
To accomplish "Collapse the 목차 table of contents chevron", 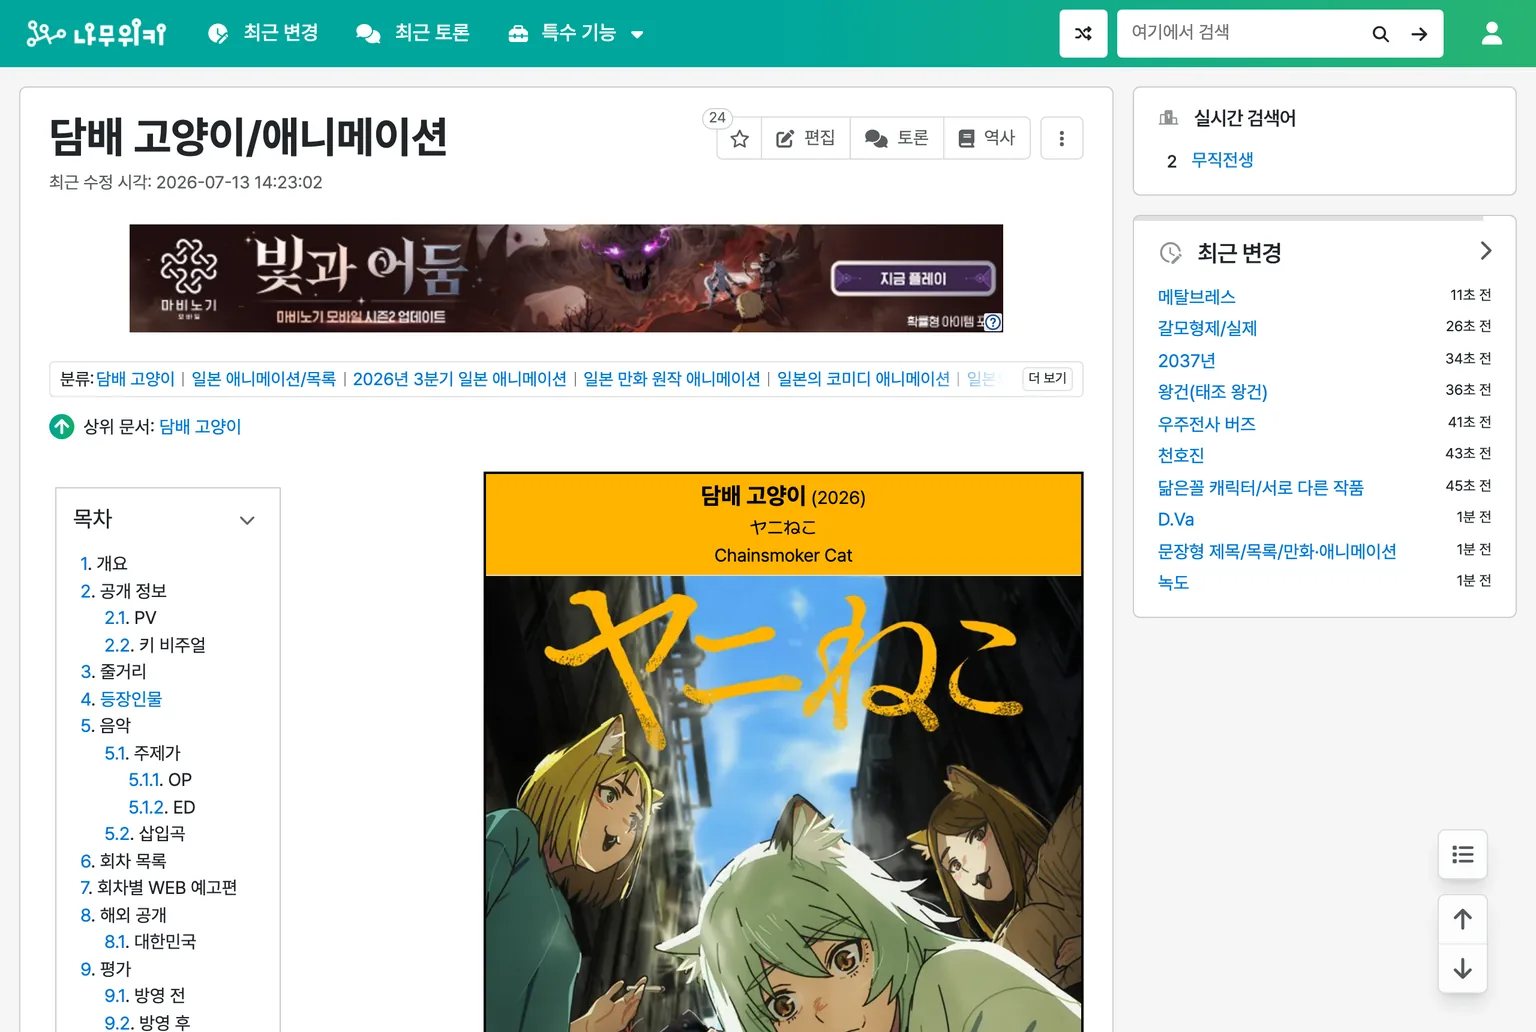I will coord(247,520).
